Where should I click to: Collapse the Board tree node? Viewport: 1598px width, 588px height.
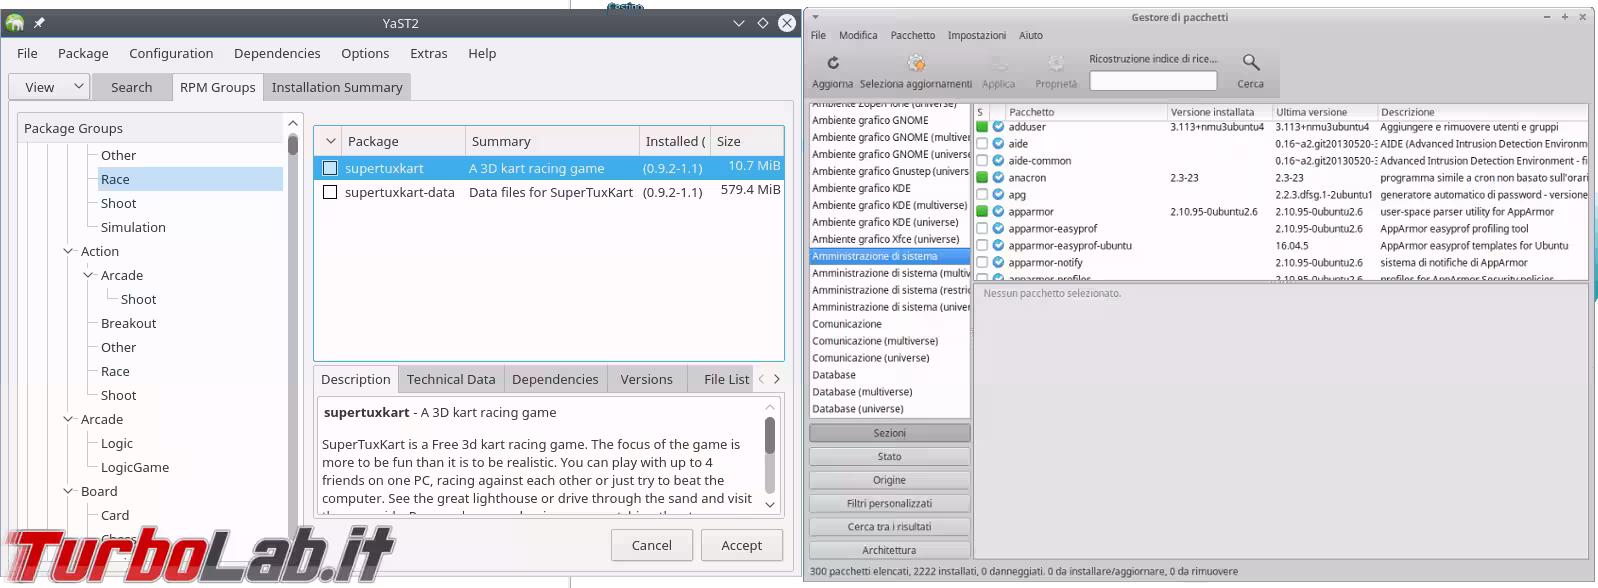click(x=68, y=491)
